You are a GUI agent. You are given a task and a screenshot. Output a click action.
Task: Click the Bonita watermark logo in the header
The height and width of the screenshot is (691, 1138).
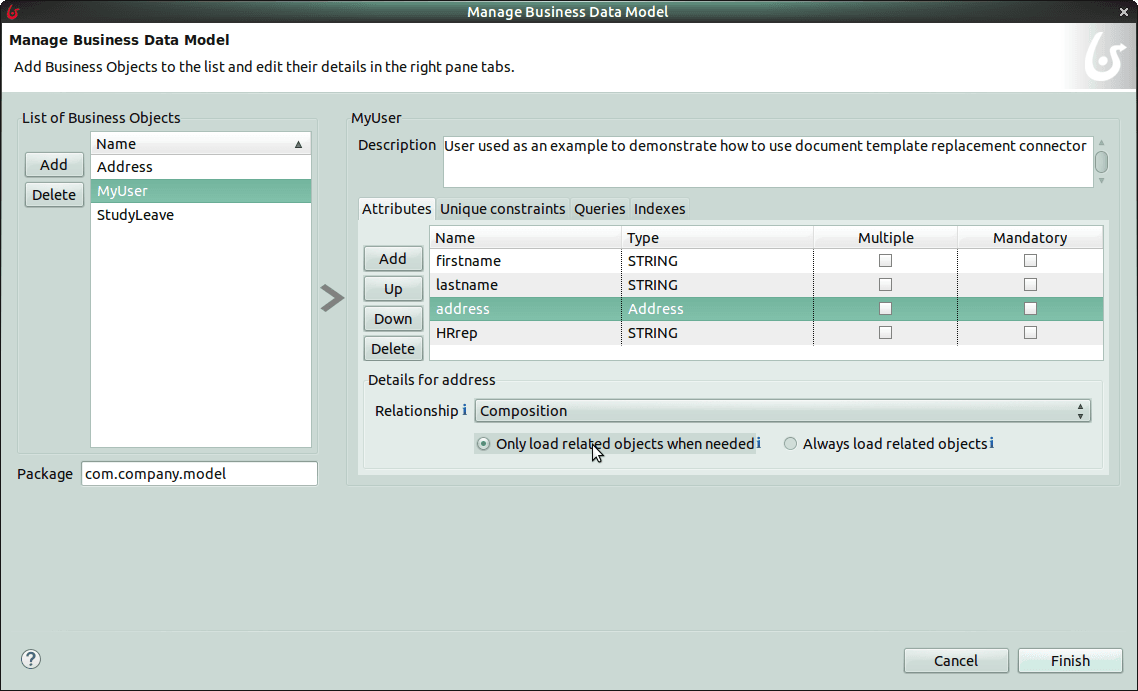pos(1102,57)
